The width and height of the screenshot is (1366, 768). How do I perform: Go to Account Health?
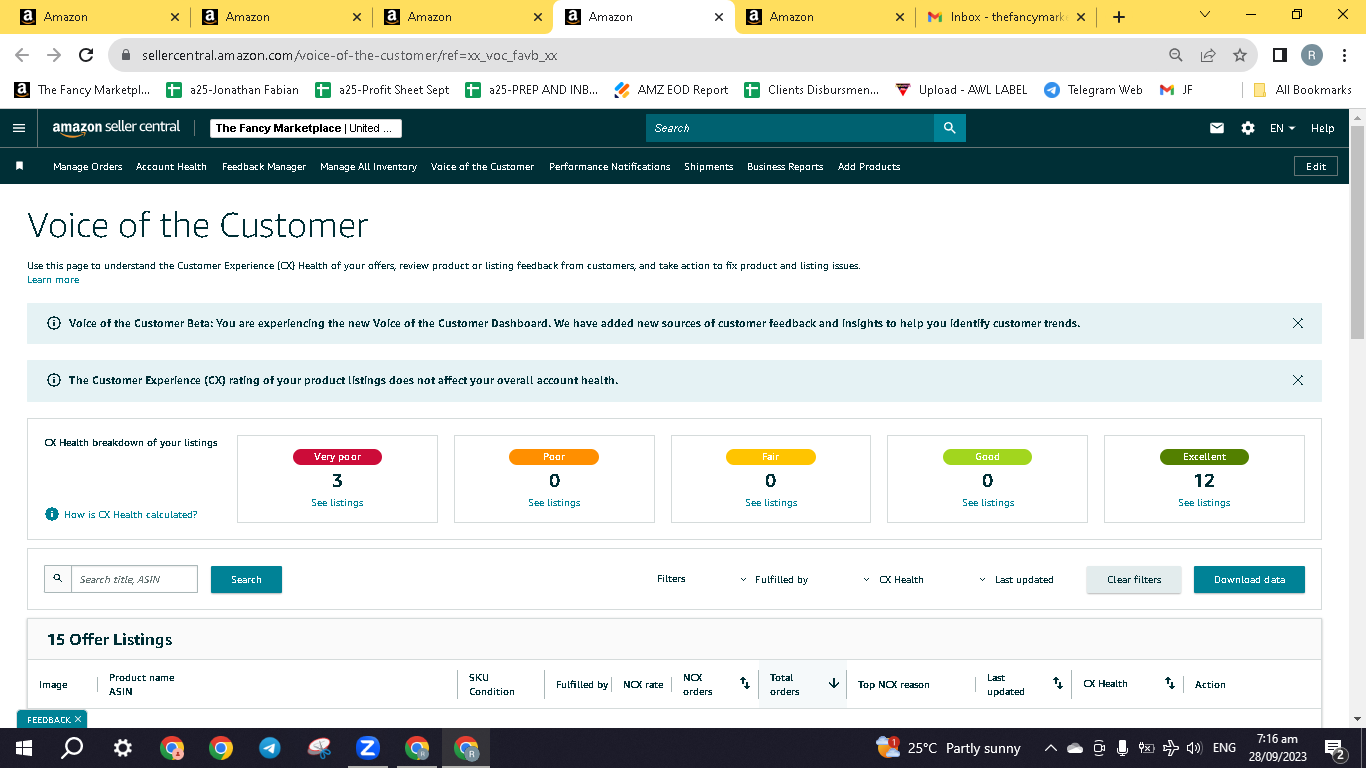[x=171, y=166]
